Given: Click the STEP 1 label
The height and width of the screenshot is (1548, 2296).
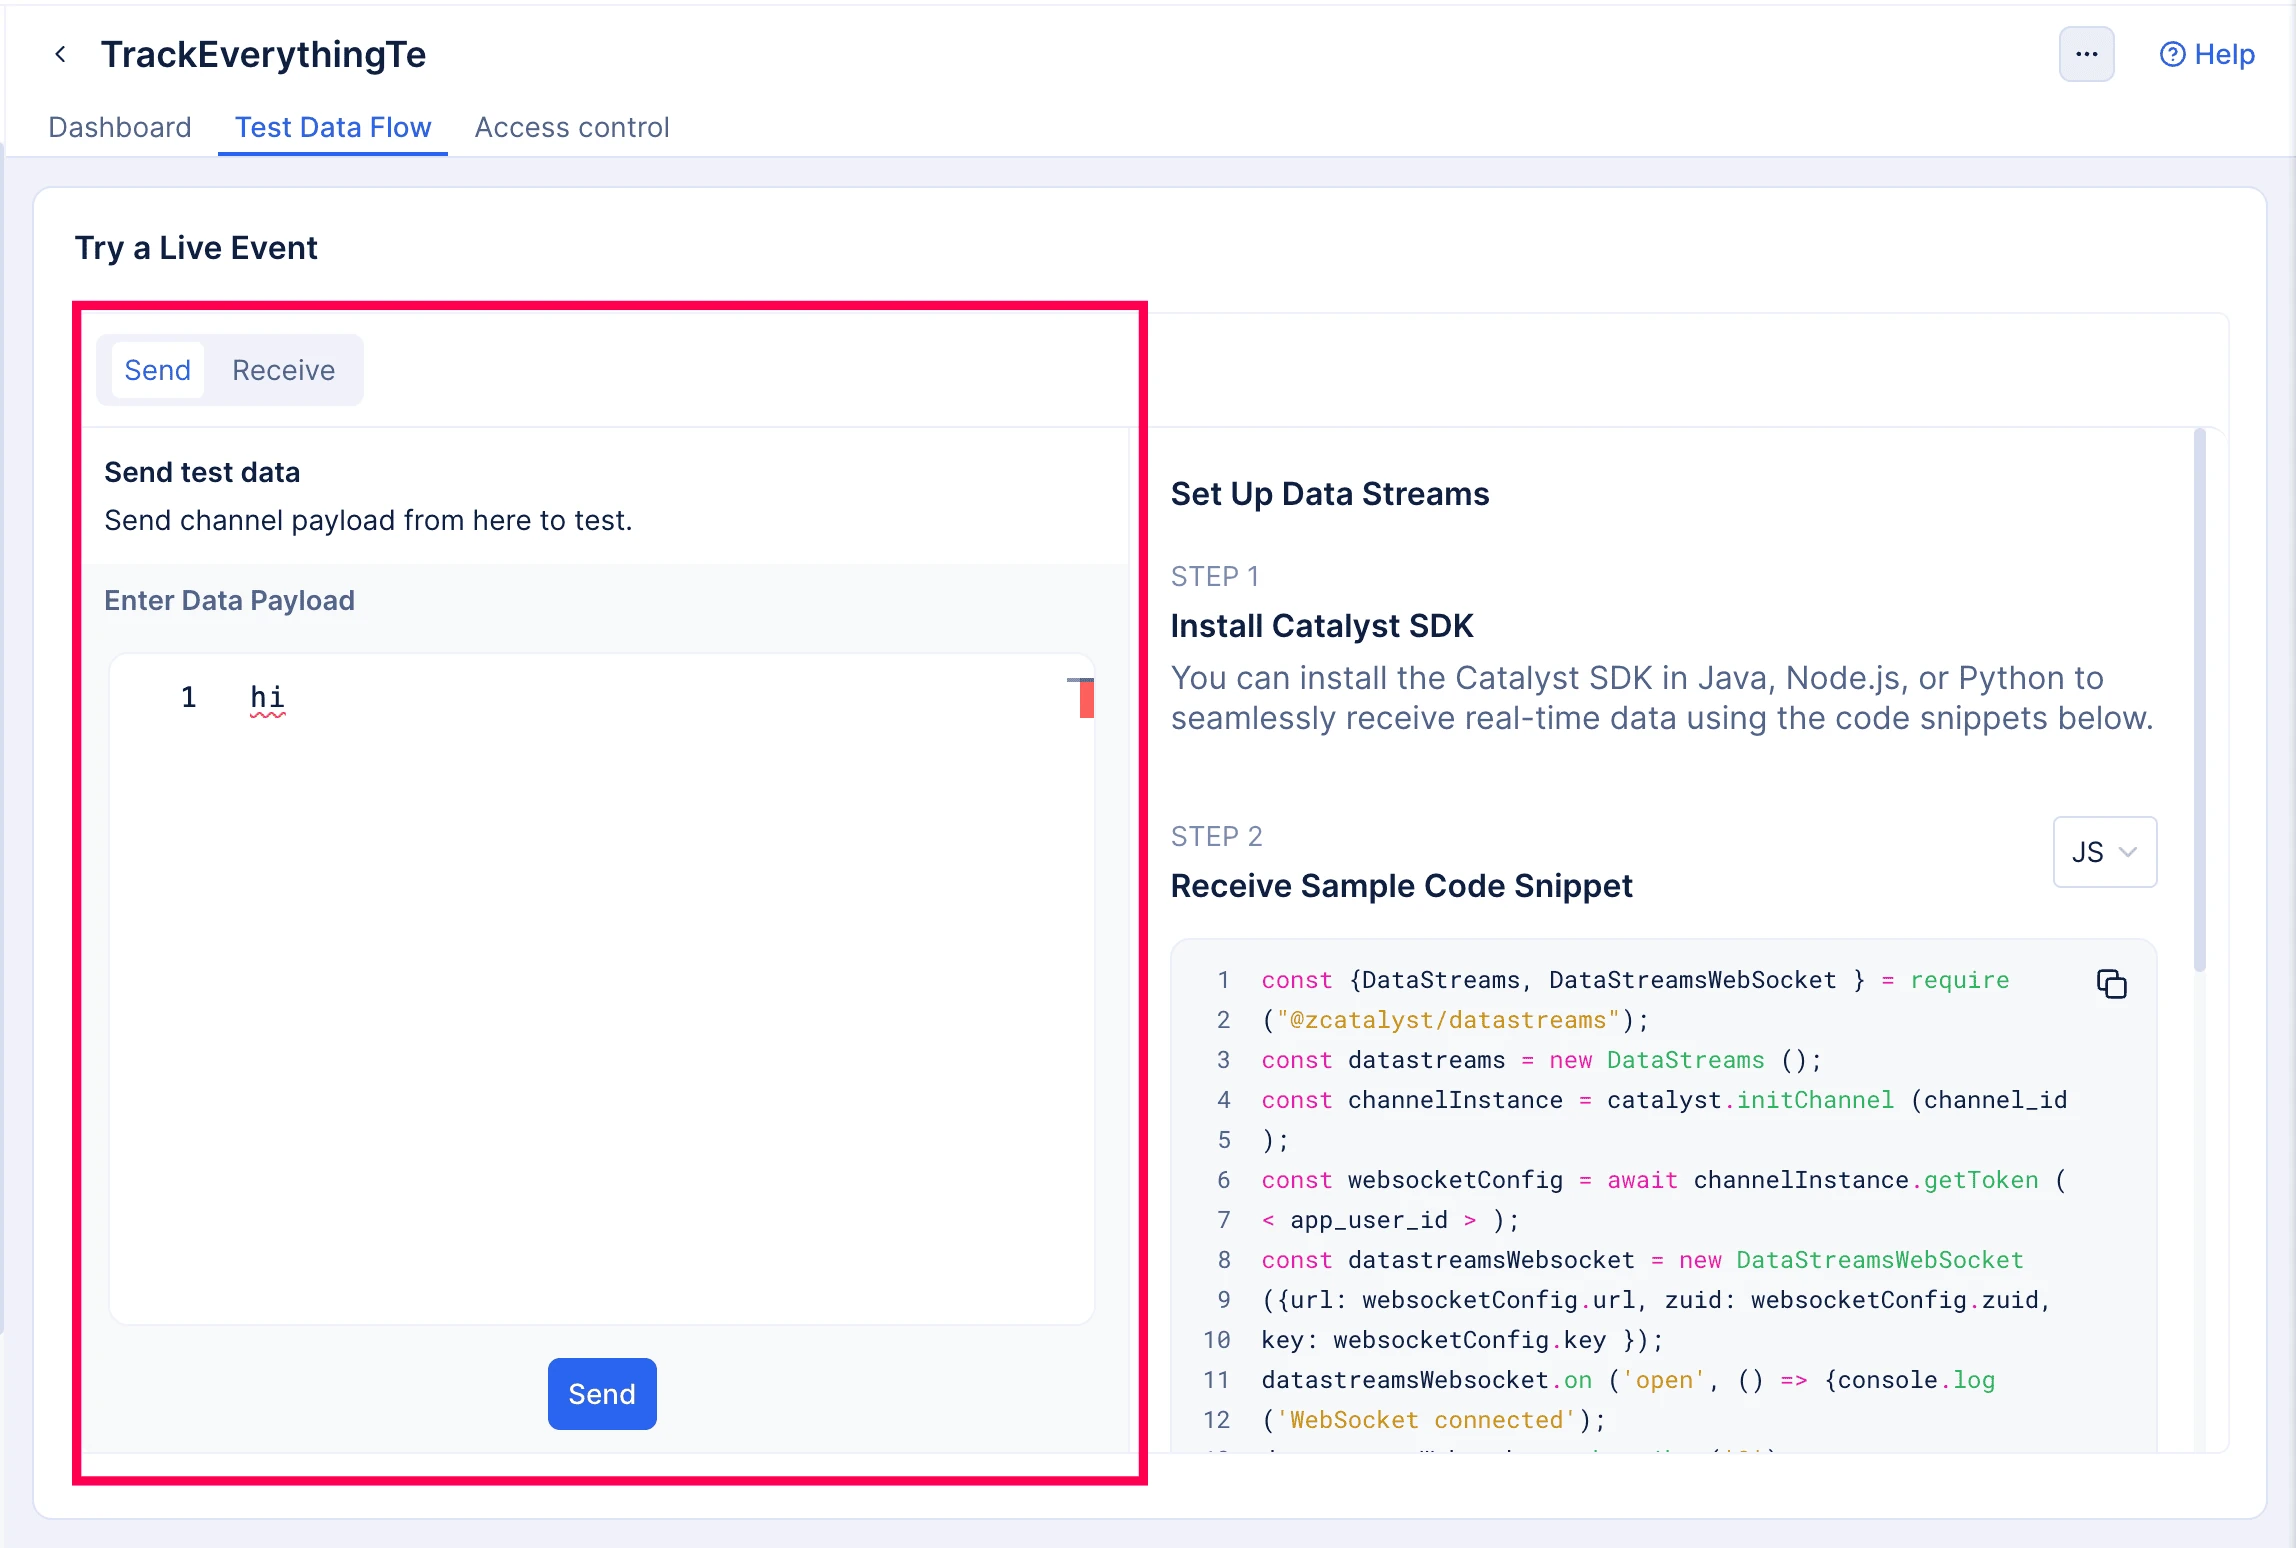Looking at the screenshot, I should tap(1215, 577).
